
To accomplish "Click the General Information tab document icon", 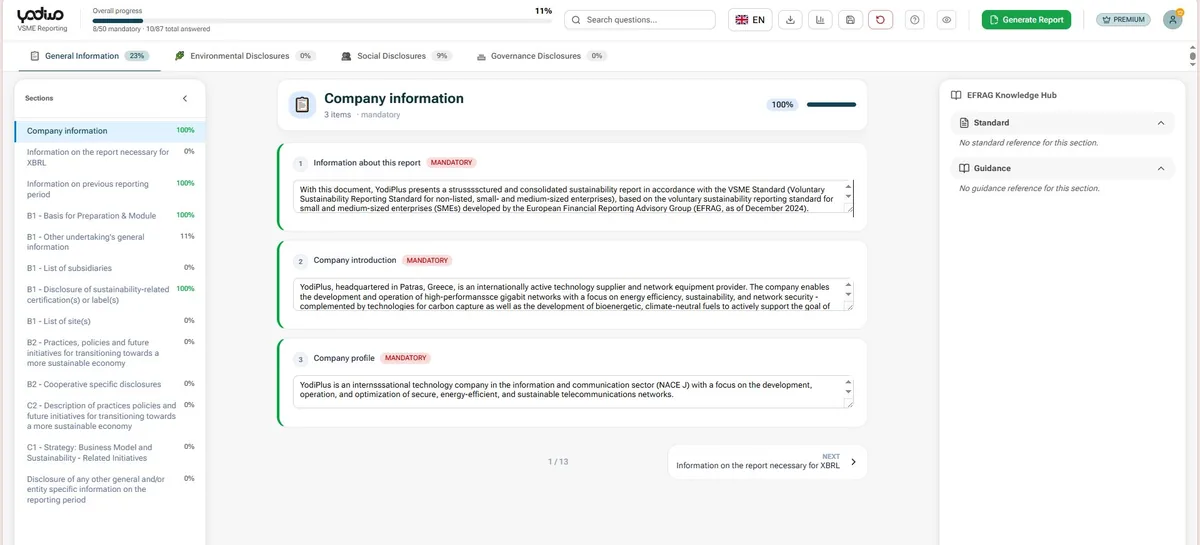I will tap(35, 56).
